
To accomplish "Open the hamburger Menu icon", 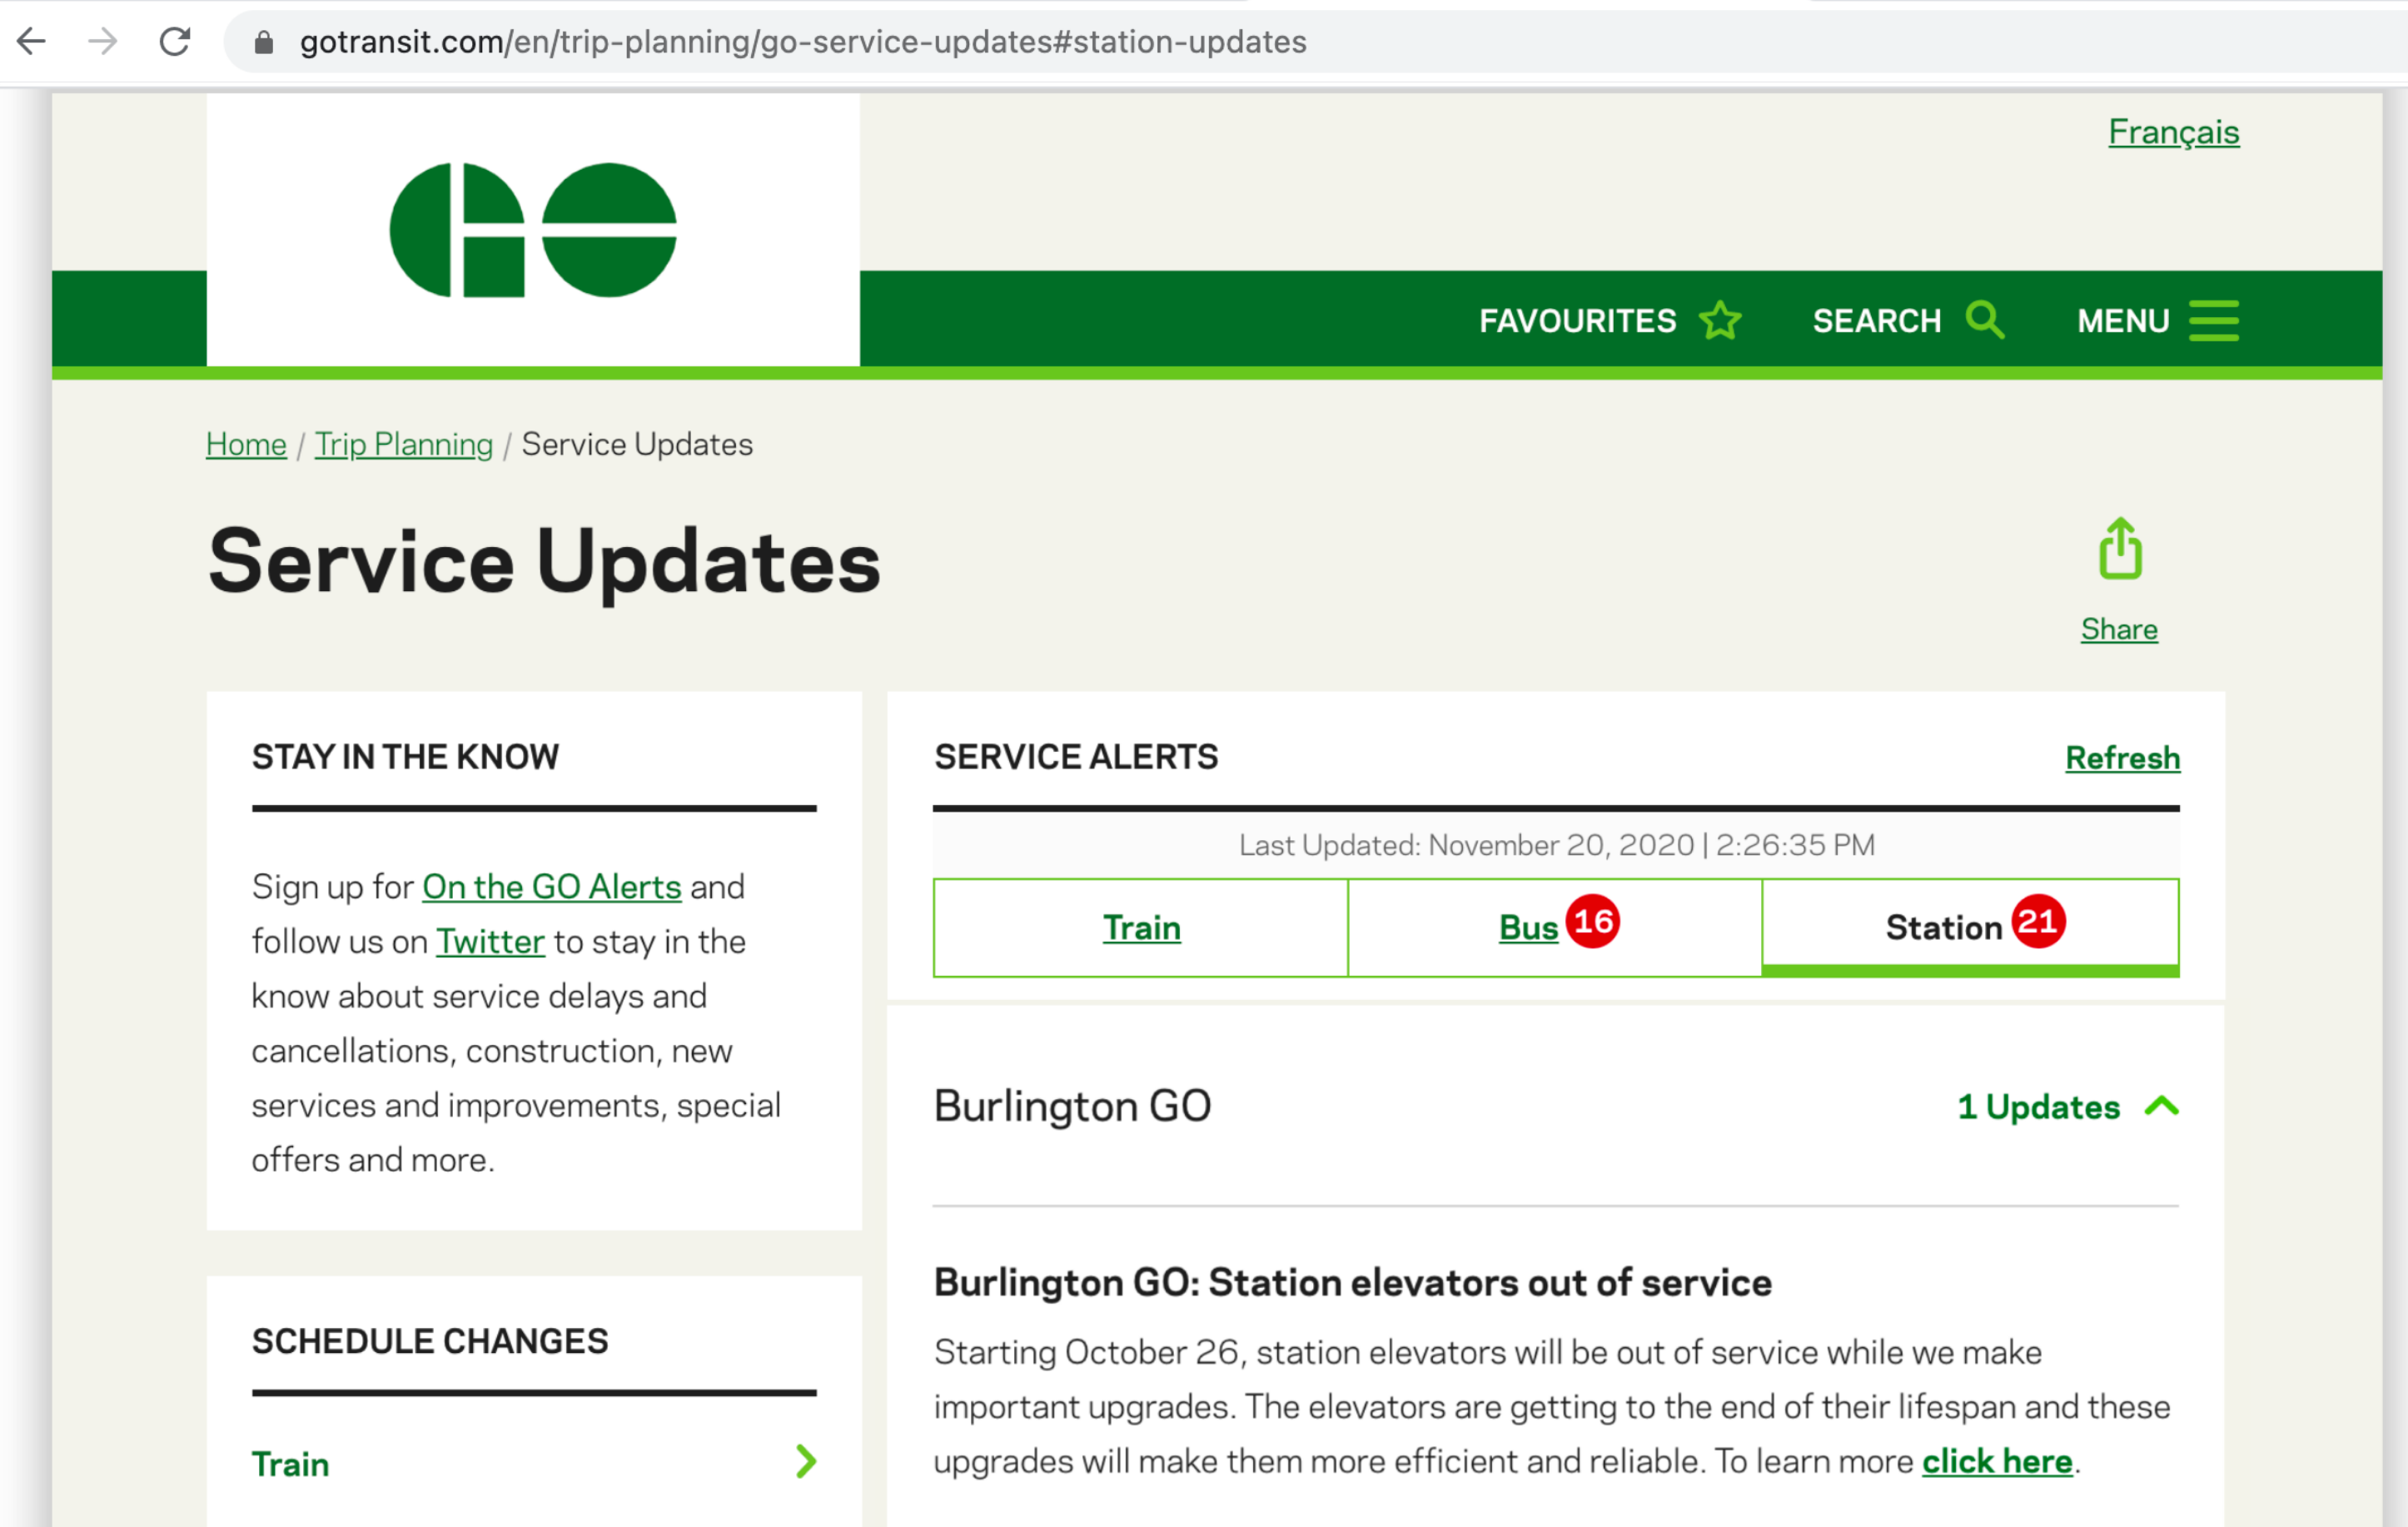I will (2214, 320).
